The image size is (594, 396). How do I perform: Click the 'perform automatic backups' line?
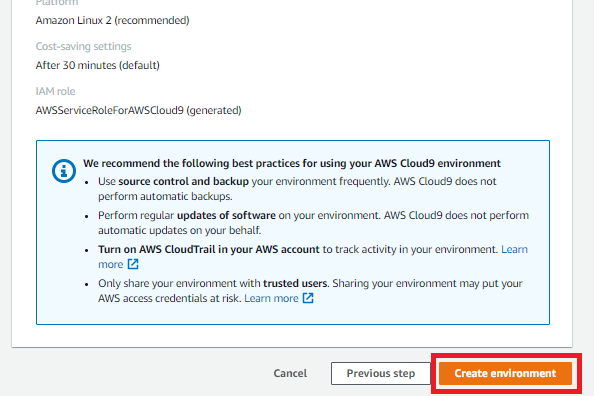pos(165,196)
